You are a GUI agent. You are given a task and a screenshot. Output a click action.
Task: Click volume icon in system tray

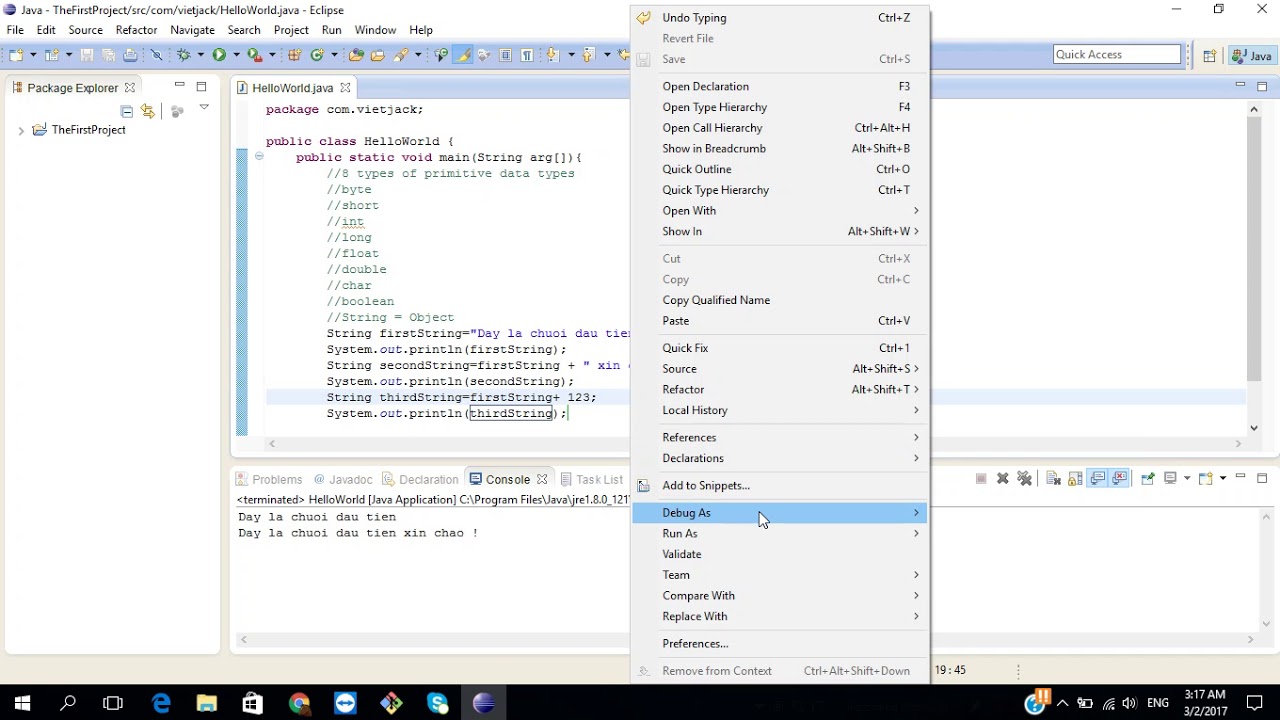[x=1130, y=704]
